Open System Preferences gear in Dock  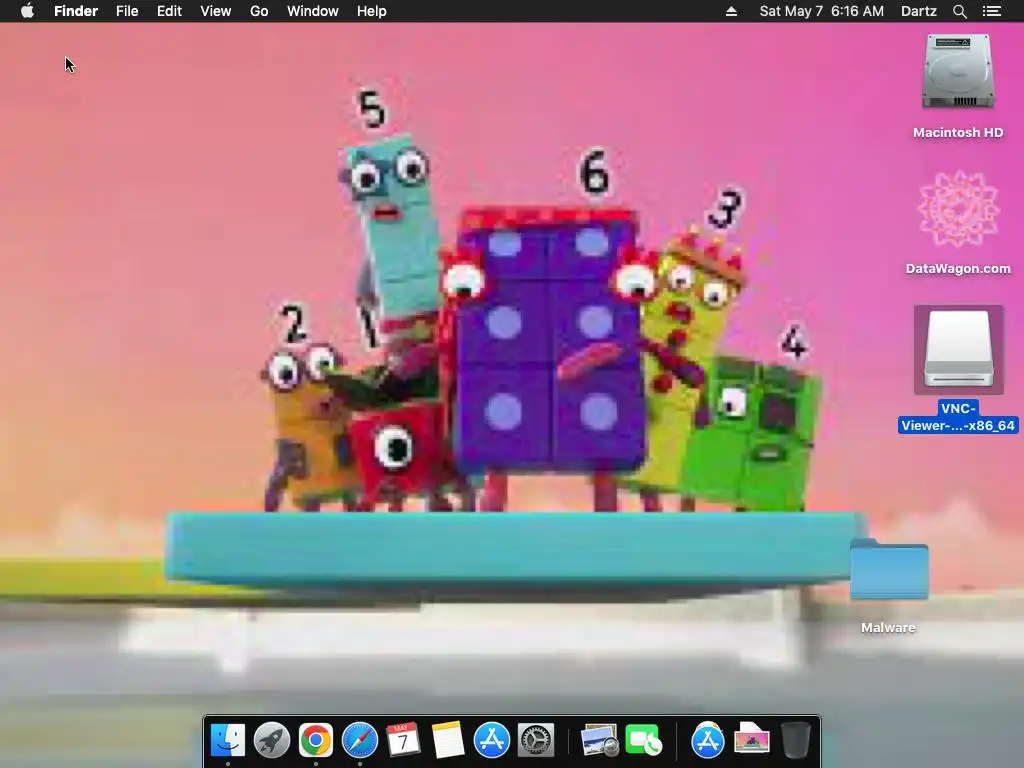pos(536,740)
